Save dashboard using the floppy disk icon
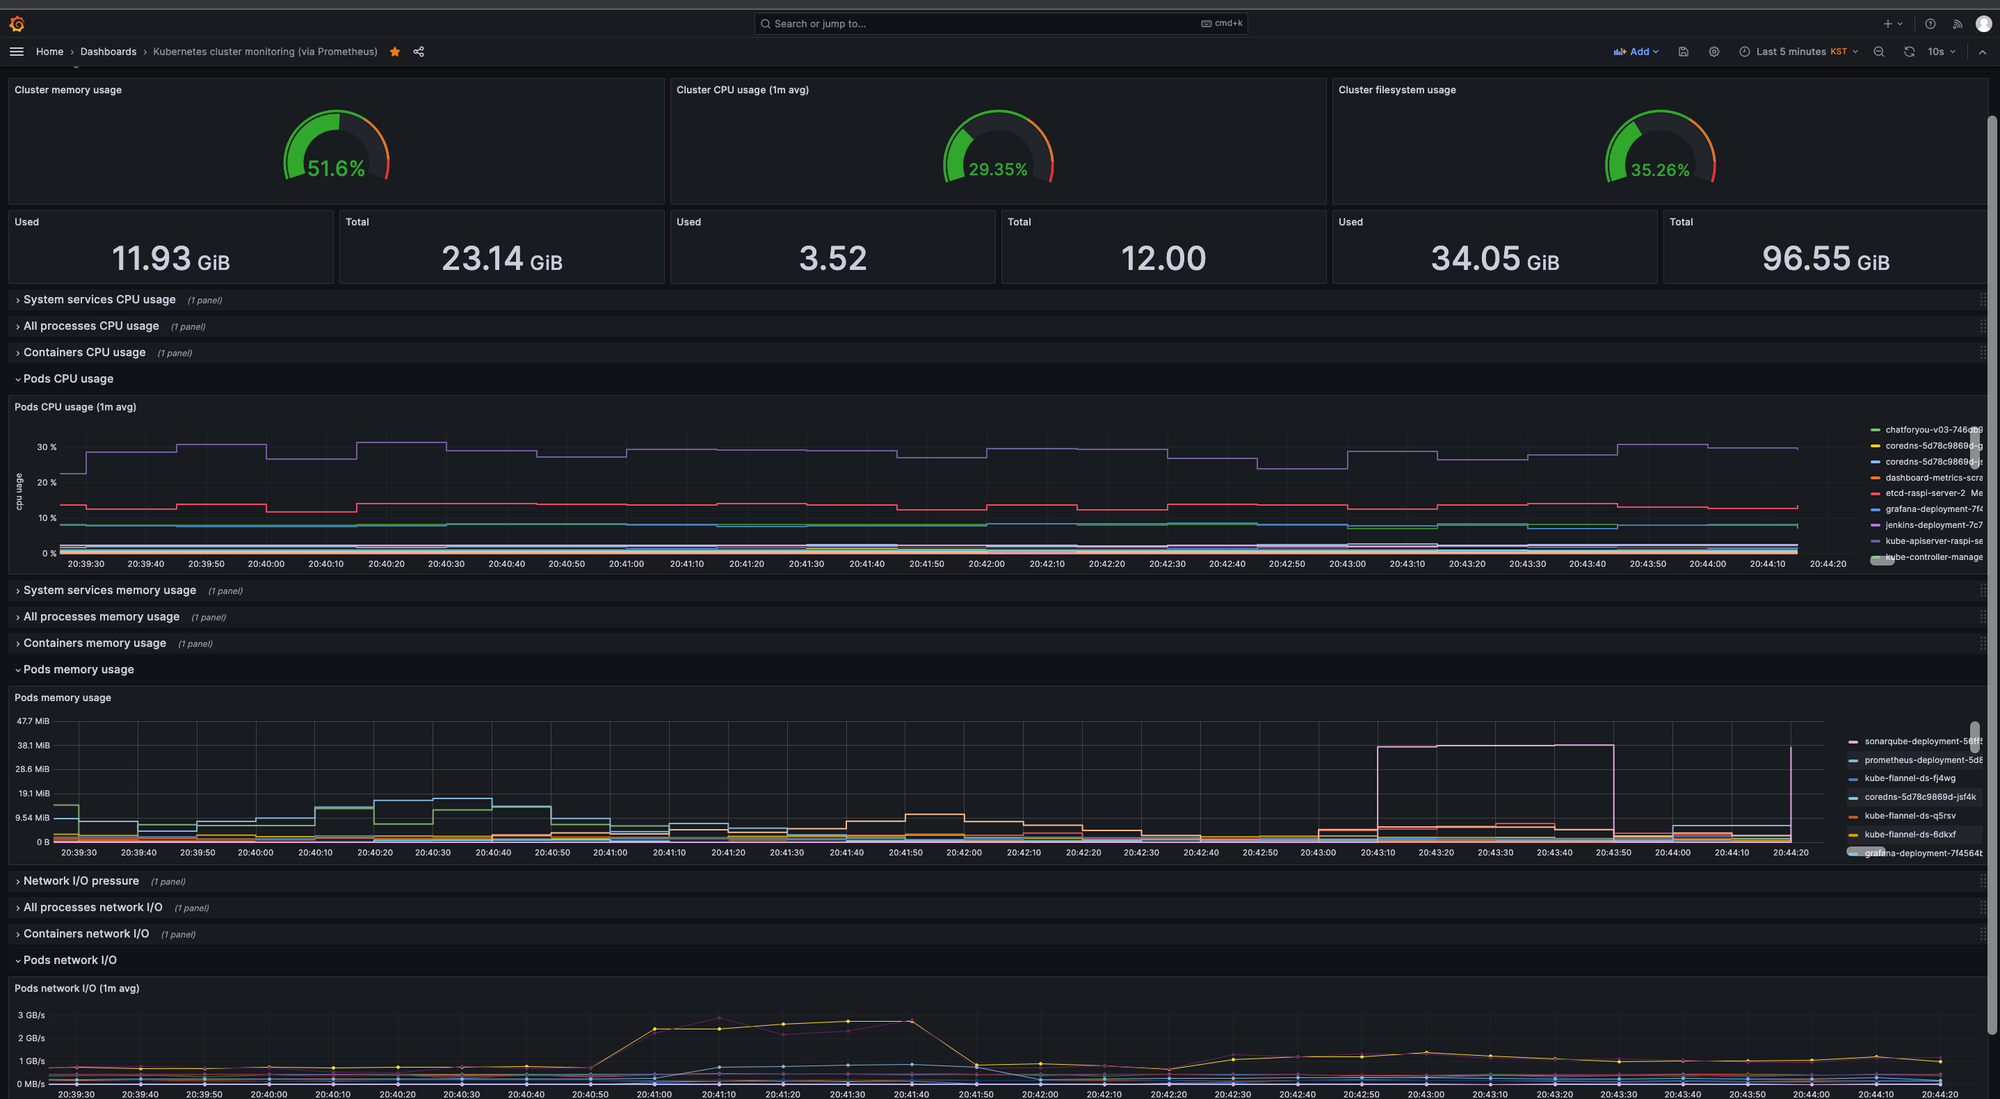2000x1099 pixels. (1683, 52)
